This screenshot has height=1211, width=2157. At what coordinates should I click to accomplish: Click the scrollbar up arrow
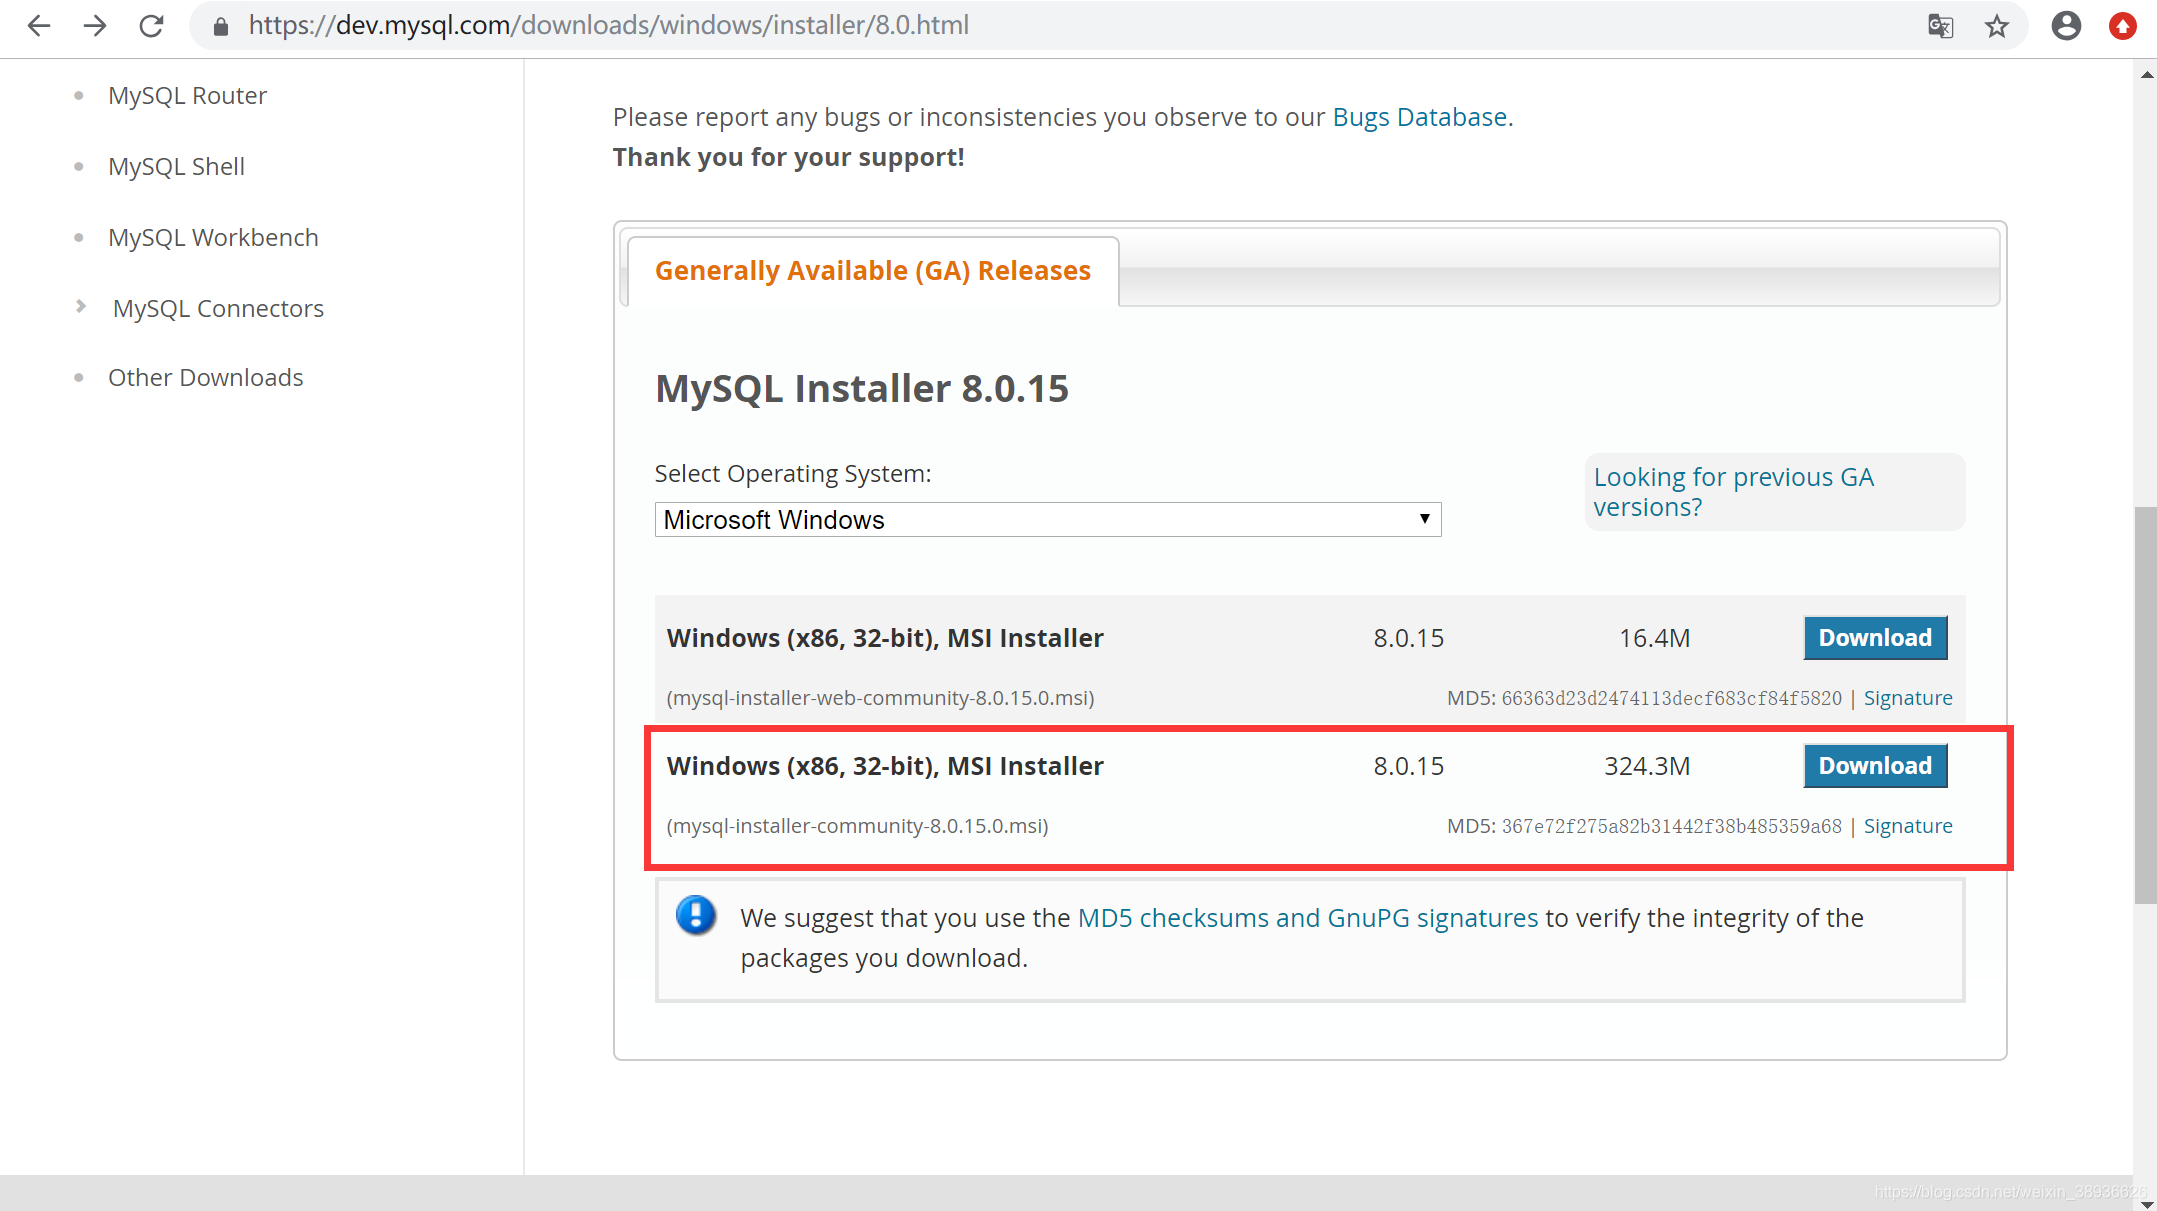(2145, 74)
